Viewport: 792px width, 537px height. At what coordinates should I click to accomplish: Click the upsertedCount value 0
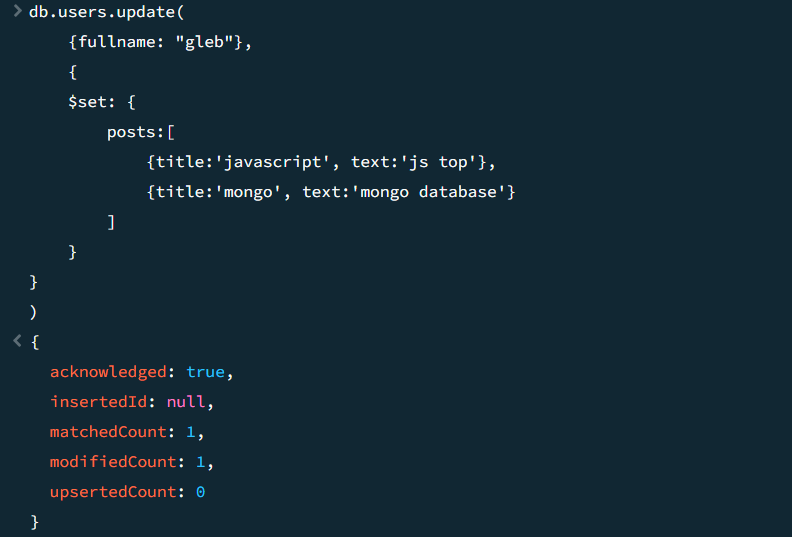[x=201, y=492]
